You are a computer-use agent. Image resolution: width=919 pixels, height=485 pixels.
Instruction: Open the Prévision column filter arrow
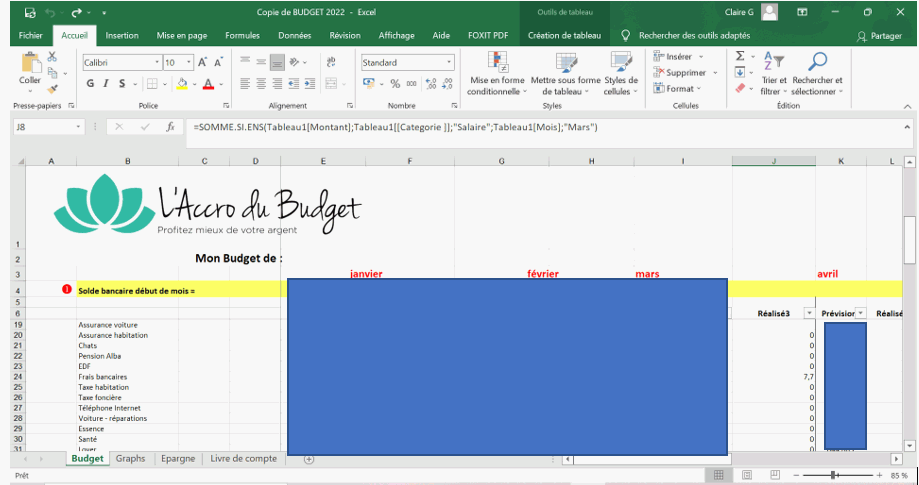(860, 313)
